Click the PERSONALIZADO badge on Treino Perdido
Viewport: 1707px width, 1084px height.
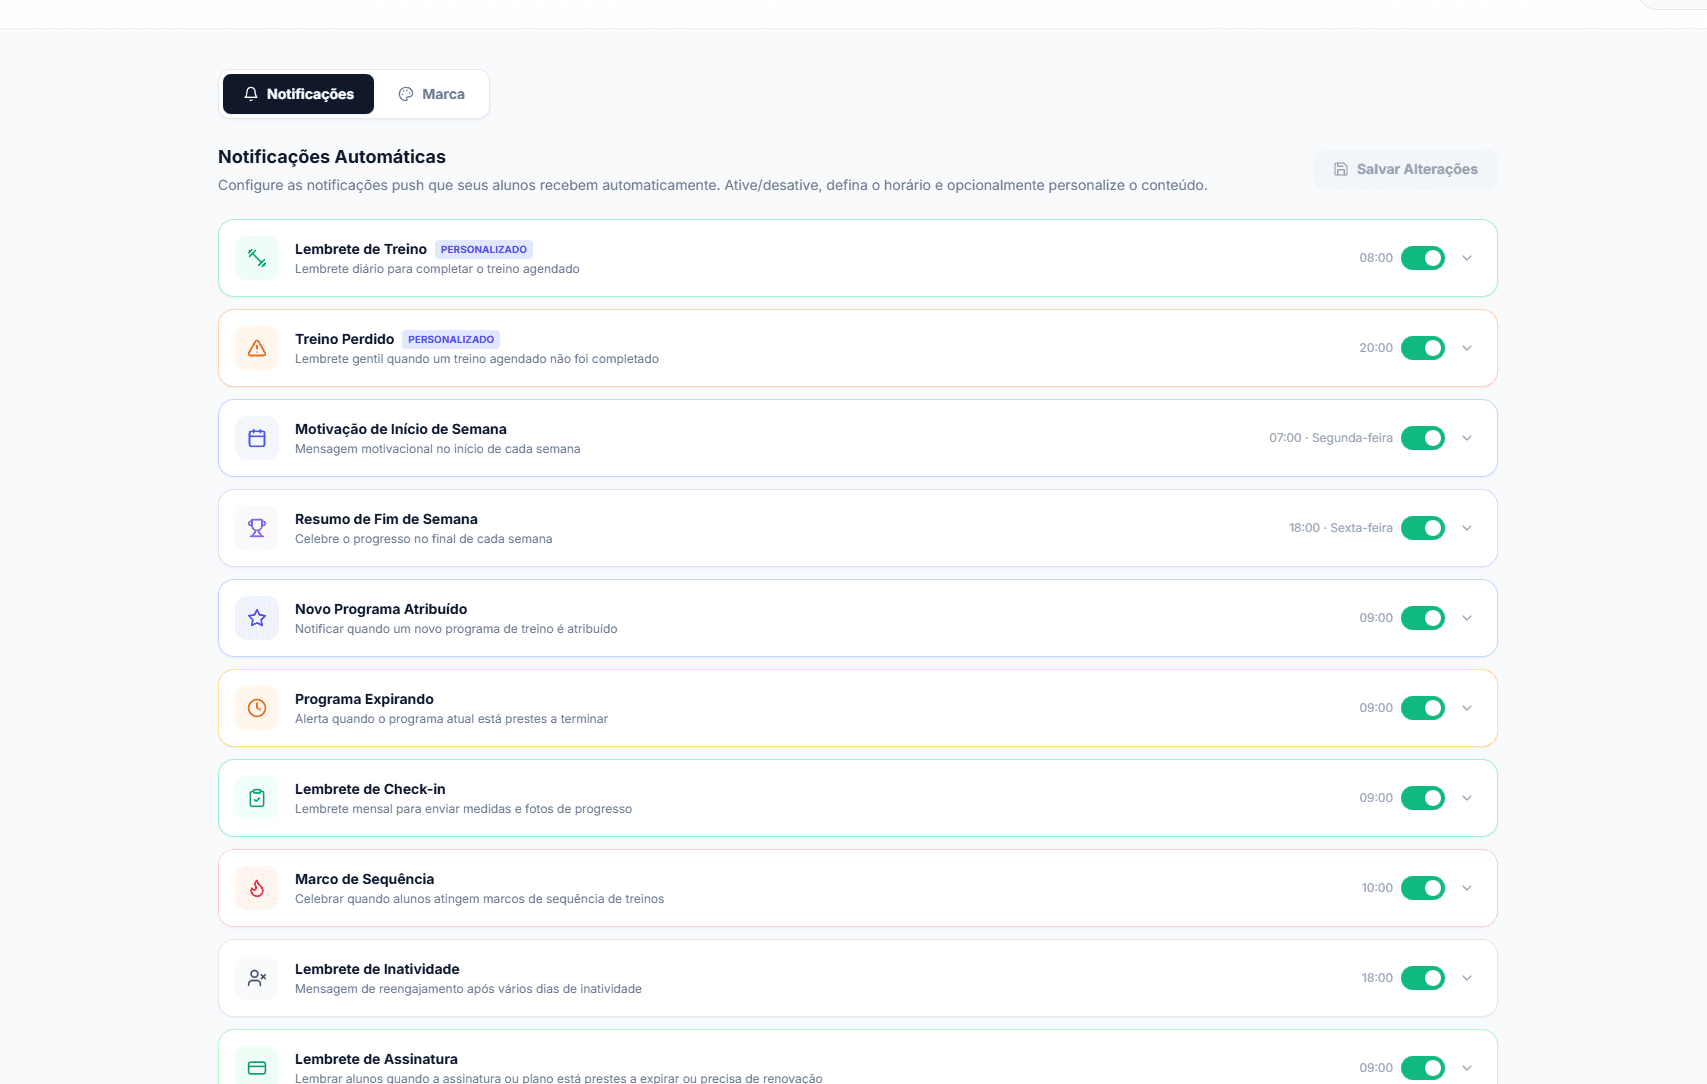(x=451, y=340)
